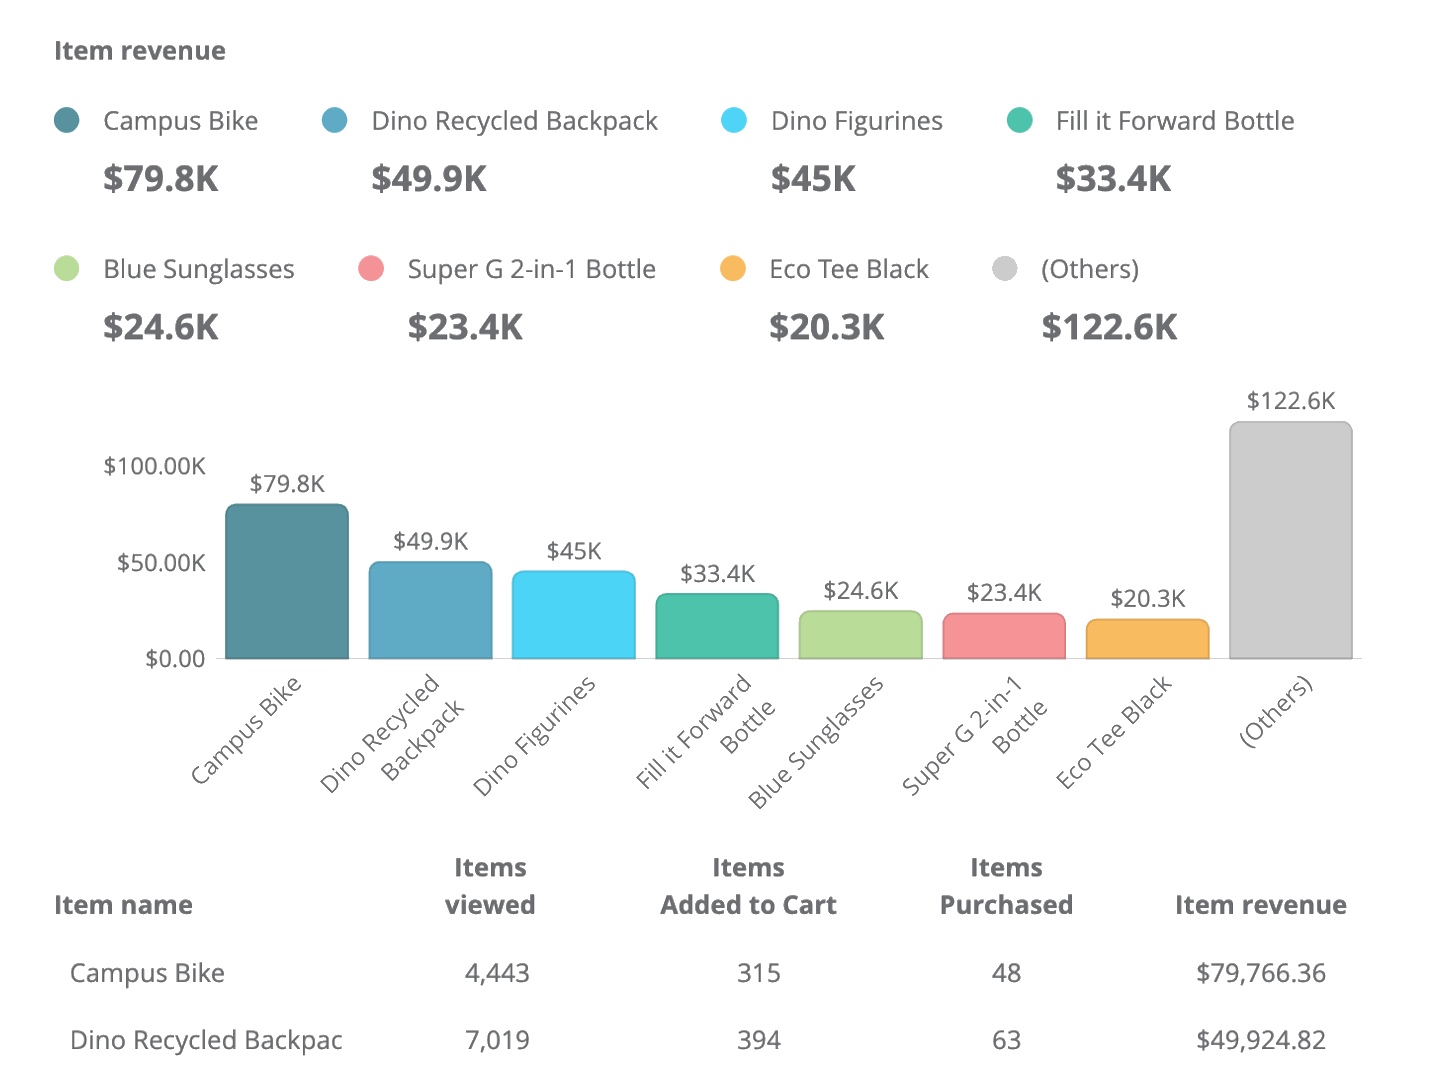
Task: Click the (Others) legend gray dot
Action: point(1004,269)
